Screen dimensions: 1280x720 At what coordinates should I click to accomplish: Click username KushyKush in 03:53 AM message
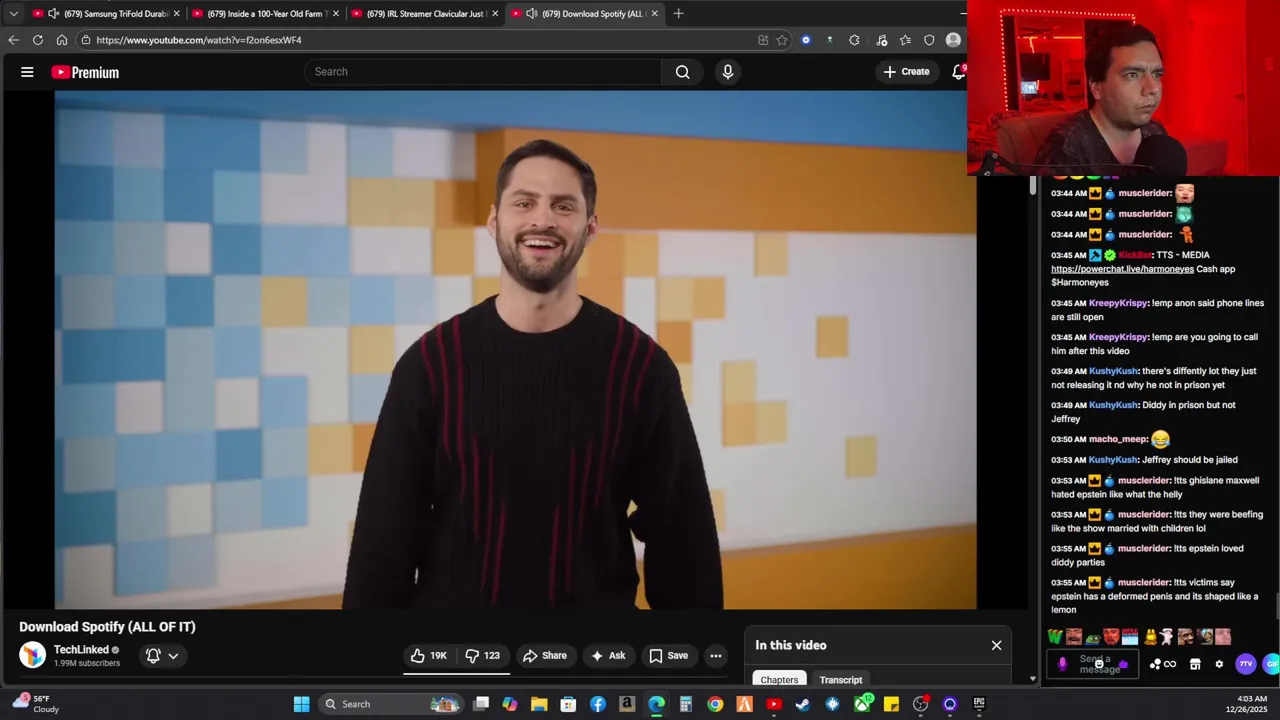[1113, 460]
